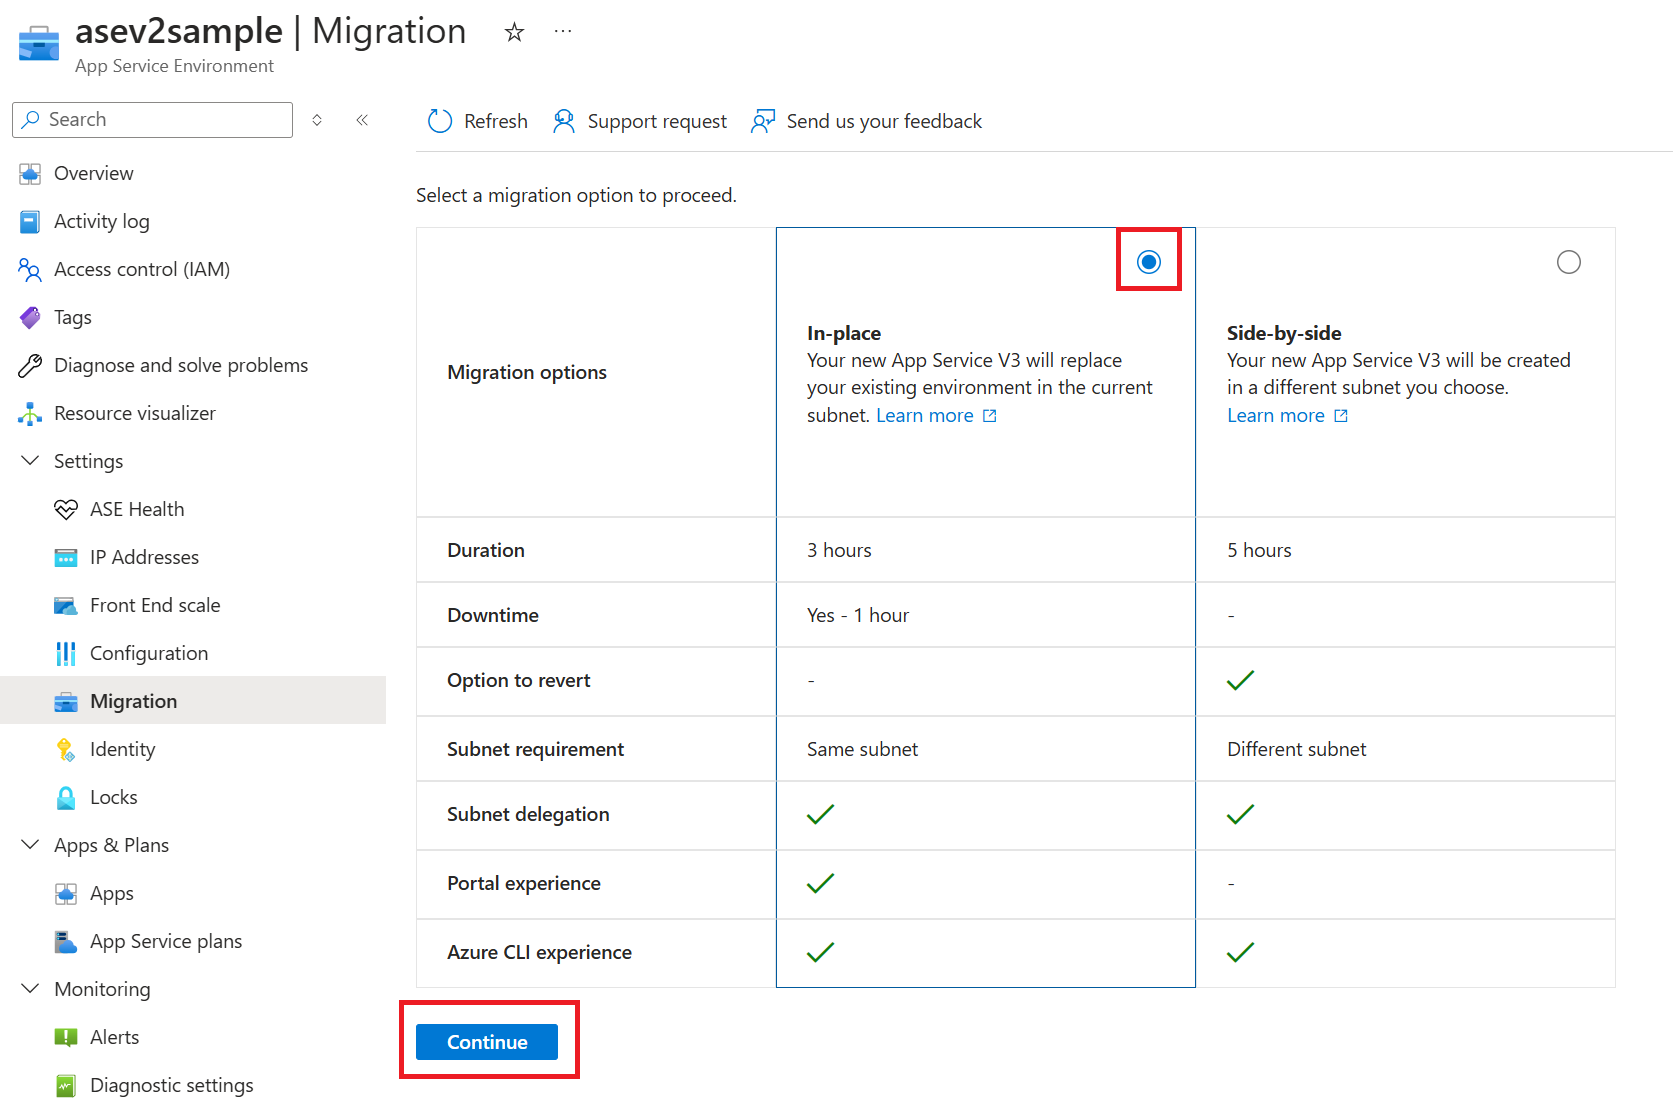Collapse the Monitoring section chevron
Viewport: 1673px width, 1106px height.
[x=30, y=989]
